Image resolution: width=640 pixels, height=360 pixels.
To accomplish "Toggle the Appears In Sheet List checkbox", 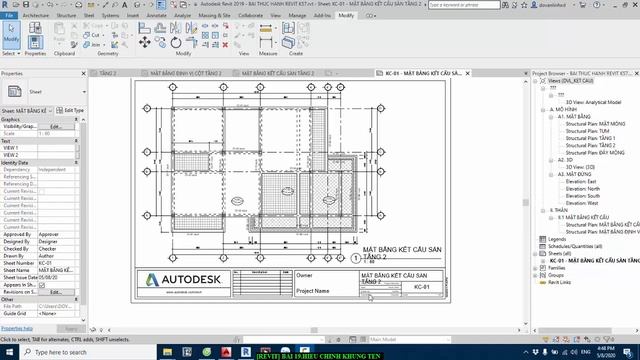I will (42, 285).
